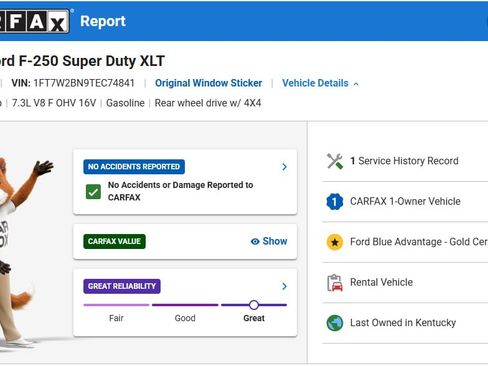Image resolution: width=488 pixels, height=366 pixels.
Task: Click the GREAT RELIABILITY badge
Action: pyautogui.click(x=122, y=286)
